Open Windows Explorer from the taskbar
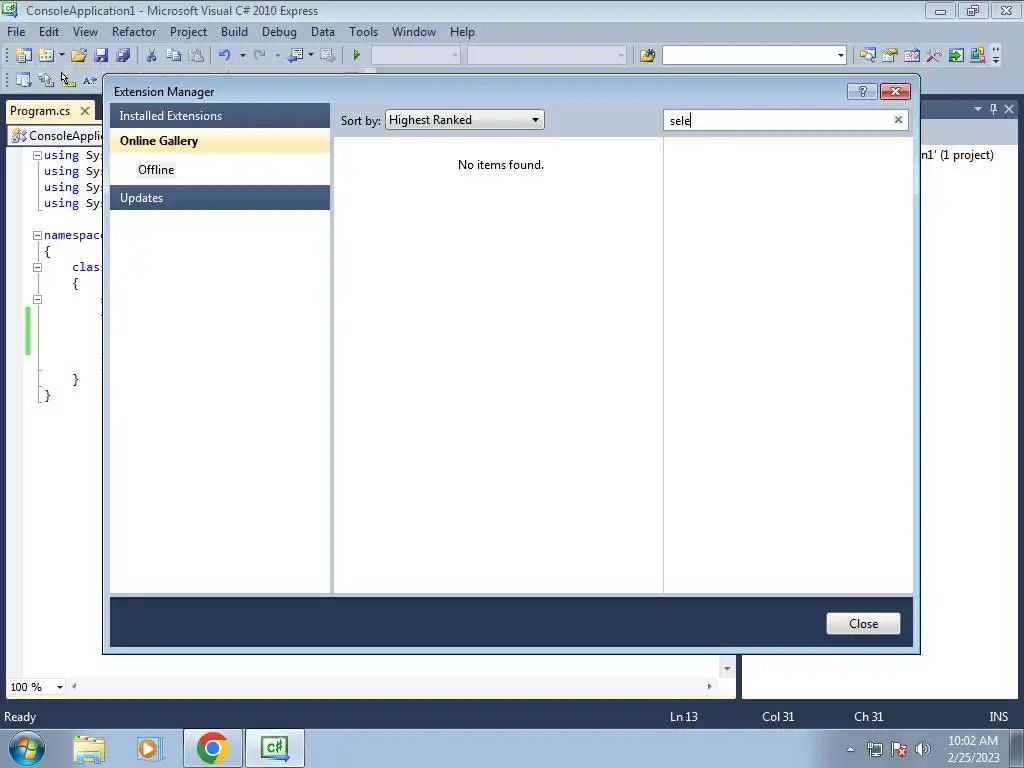The width and height of the screenshot is (1024, 768). click(x=89, y=748)
